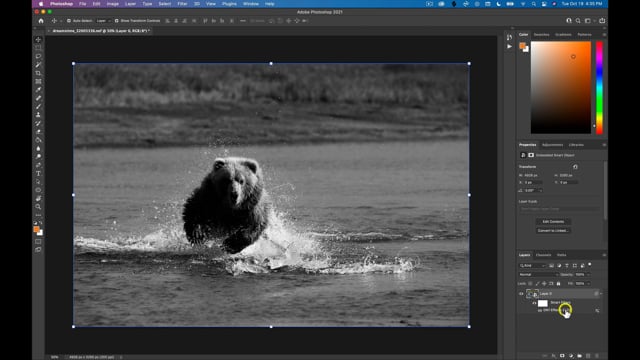Toggle visibility eye of Smart Filters
The width and height of the screenshot is (640, 360).
tap(534, 303)
